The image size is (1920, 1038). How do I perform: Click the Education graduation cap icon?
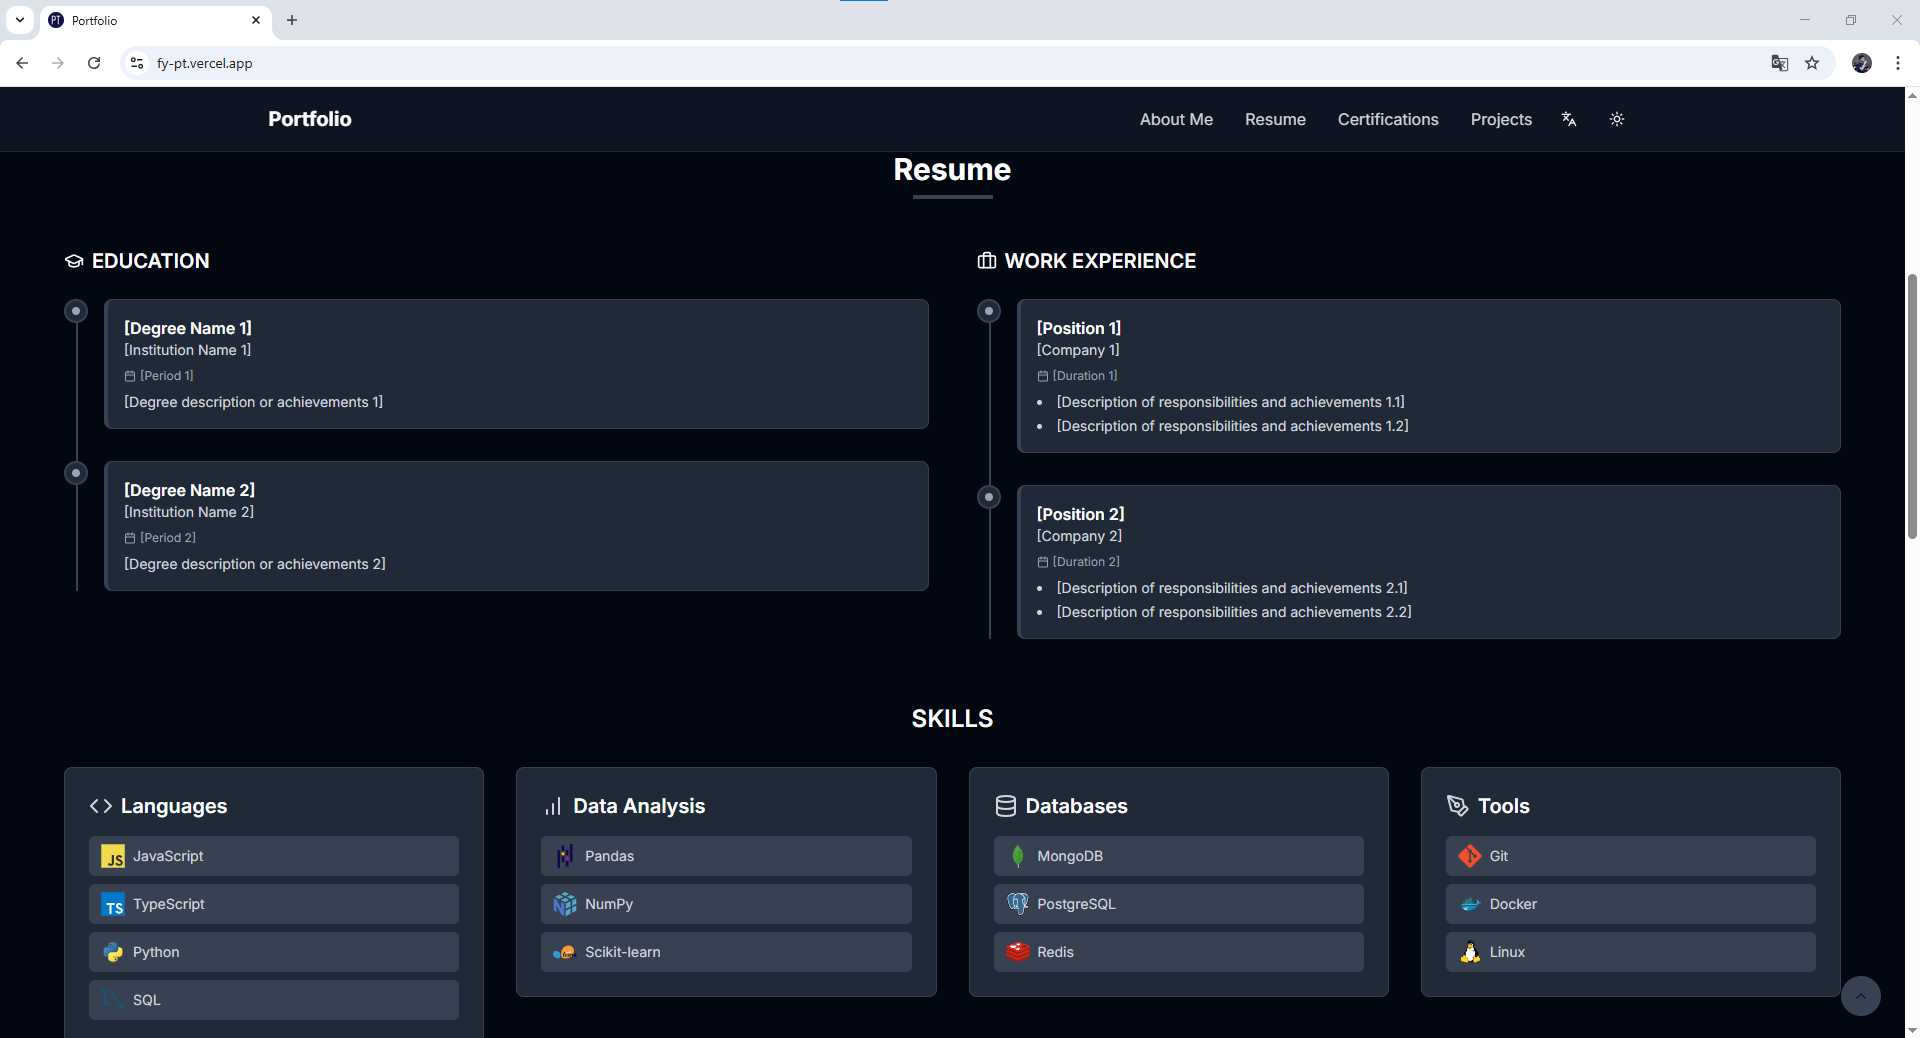(74, 261)
